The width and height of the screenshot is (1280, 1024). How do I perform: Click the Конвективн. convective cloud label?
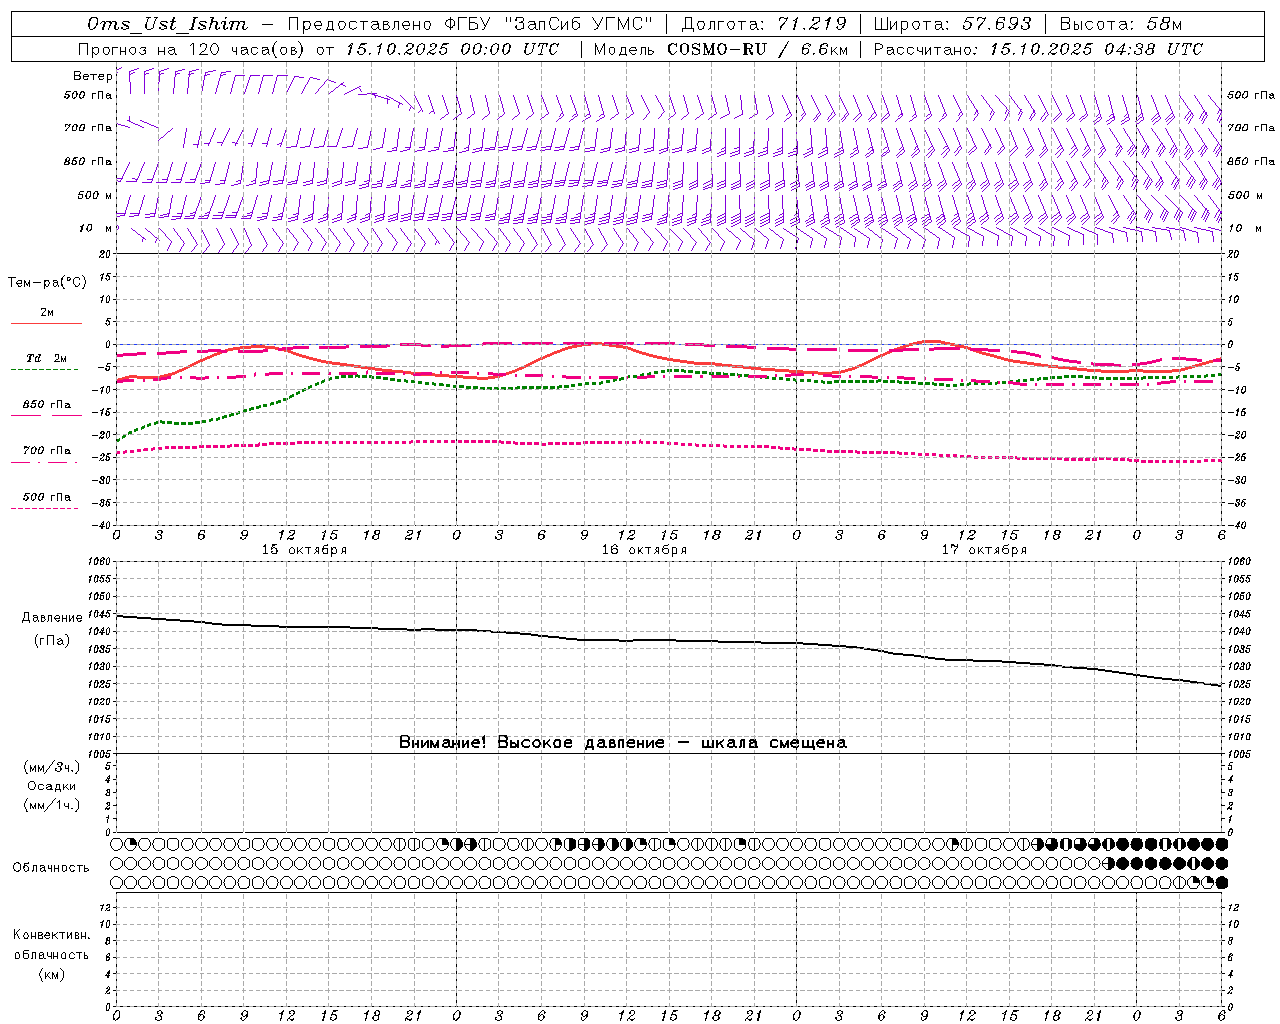[51, 935]
